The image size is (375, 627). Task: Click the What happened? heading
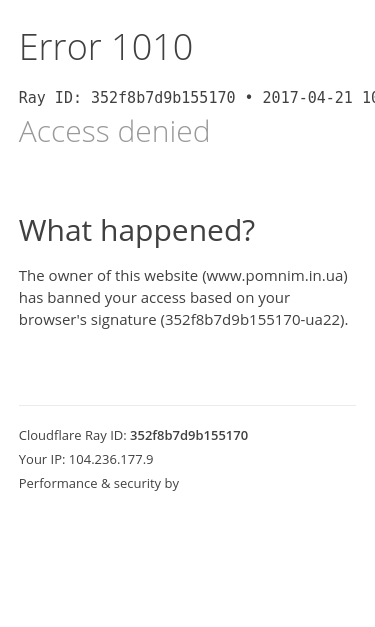[137, 231]
